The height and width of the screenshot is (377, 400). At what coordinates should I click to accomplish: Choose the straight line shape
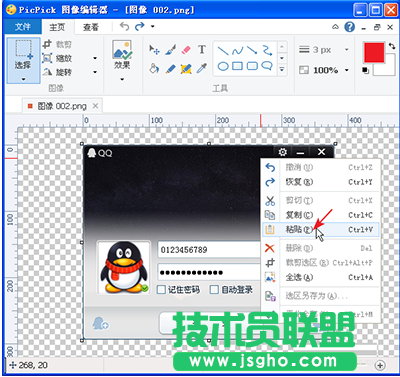click(223, 51)
